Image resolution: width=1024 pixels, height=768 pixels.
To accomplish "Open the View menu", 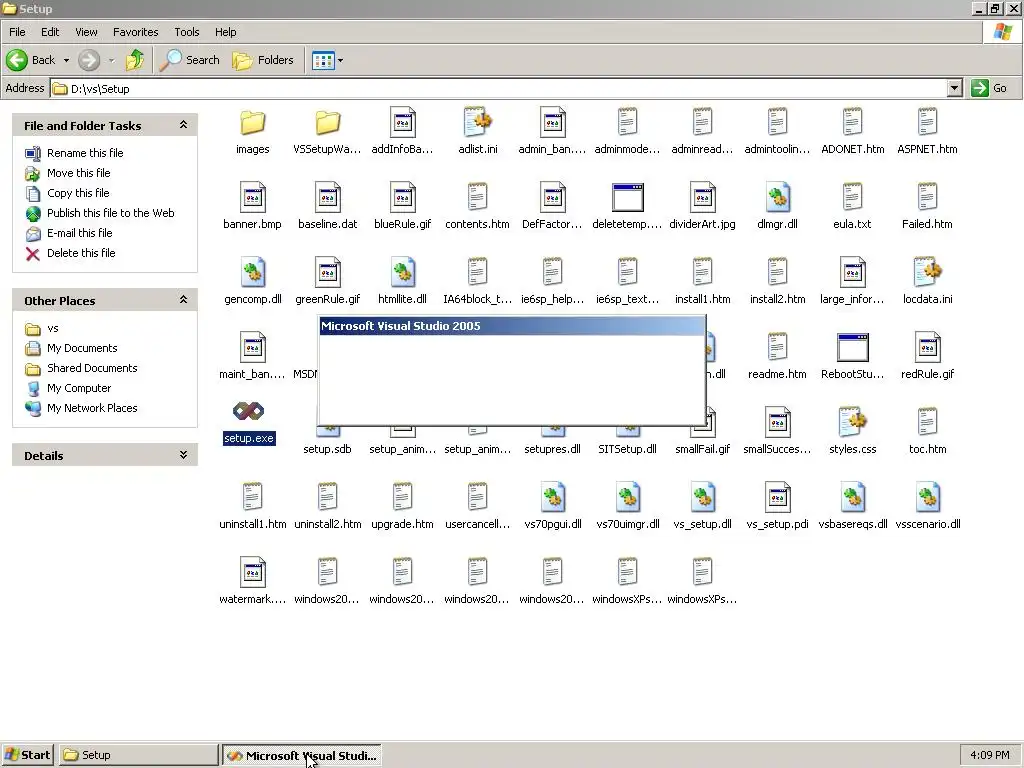I will [86, 32].
